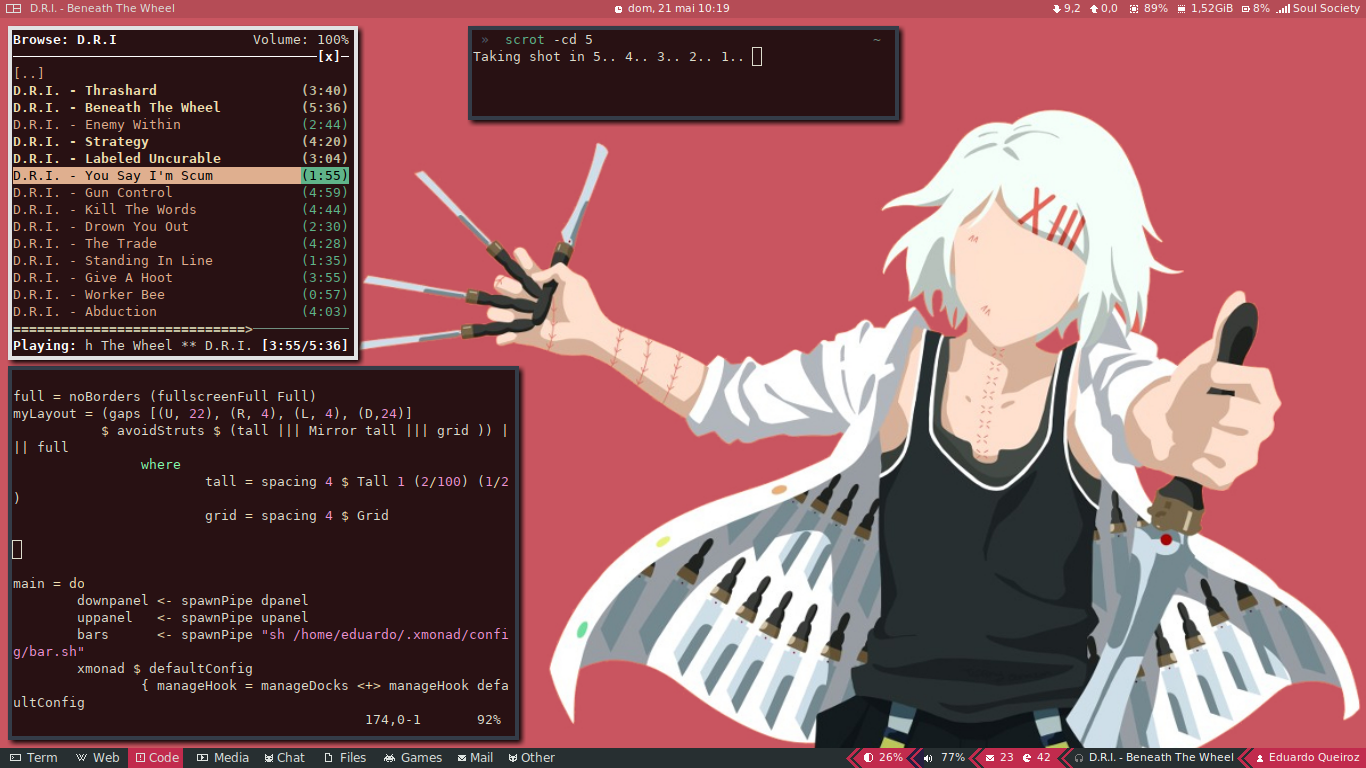Open the Media workspace
This screenshot has width=1366, height=768.
(x=222, y=758)
